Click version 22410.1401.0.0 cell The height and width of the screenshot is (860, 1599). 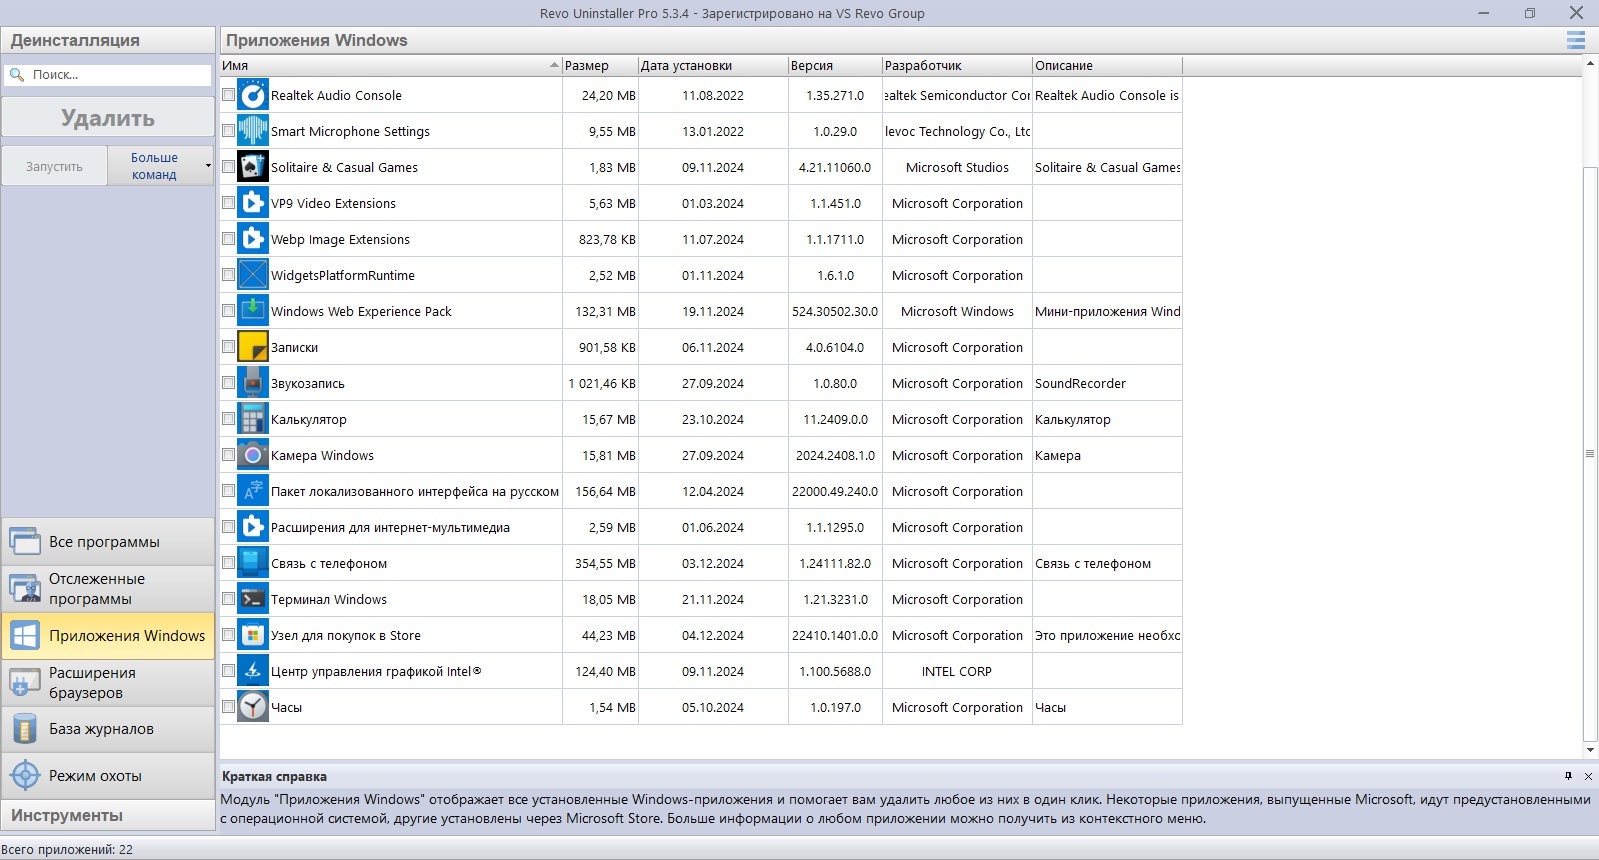pos(835,636)
